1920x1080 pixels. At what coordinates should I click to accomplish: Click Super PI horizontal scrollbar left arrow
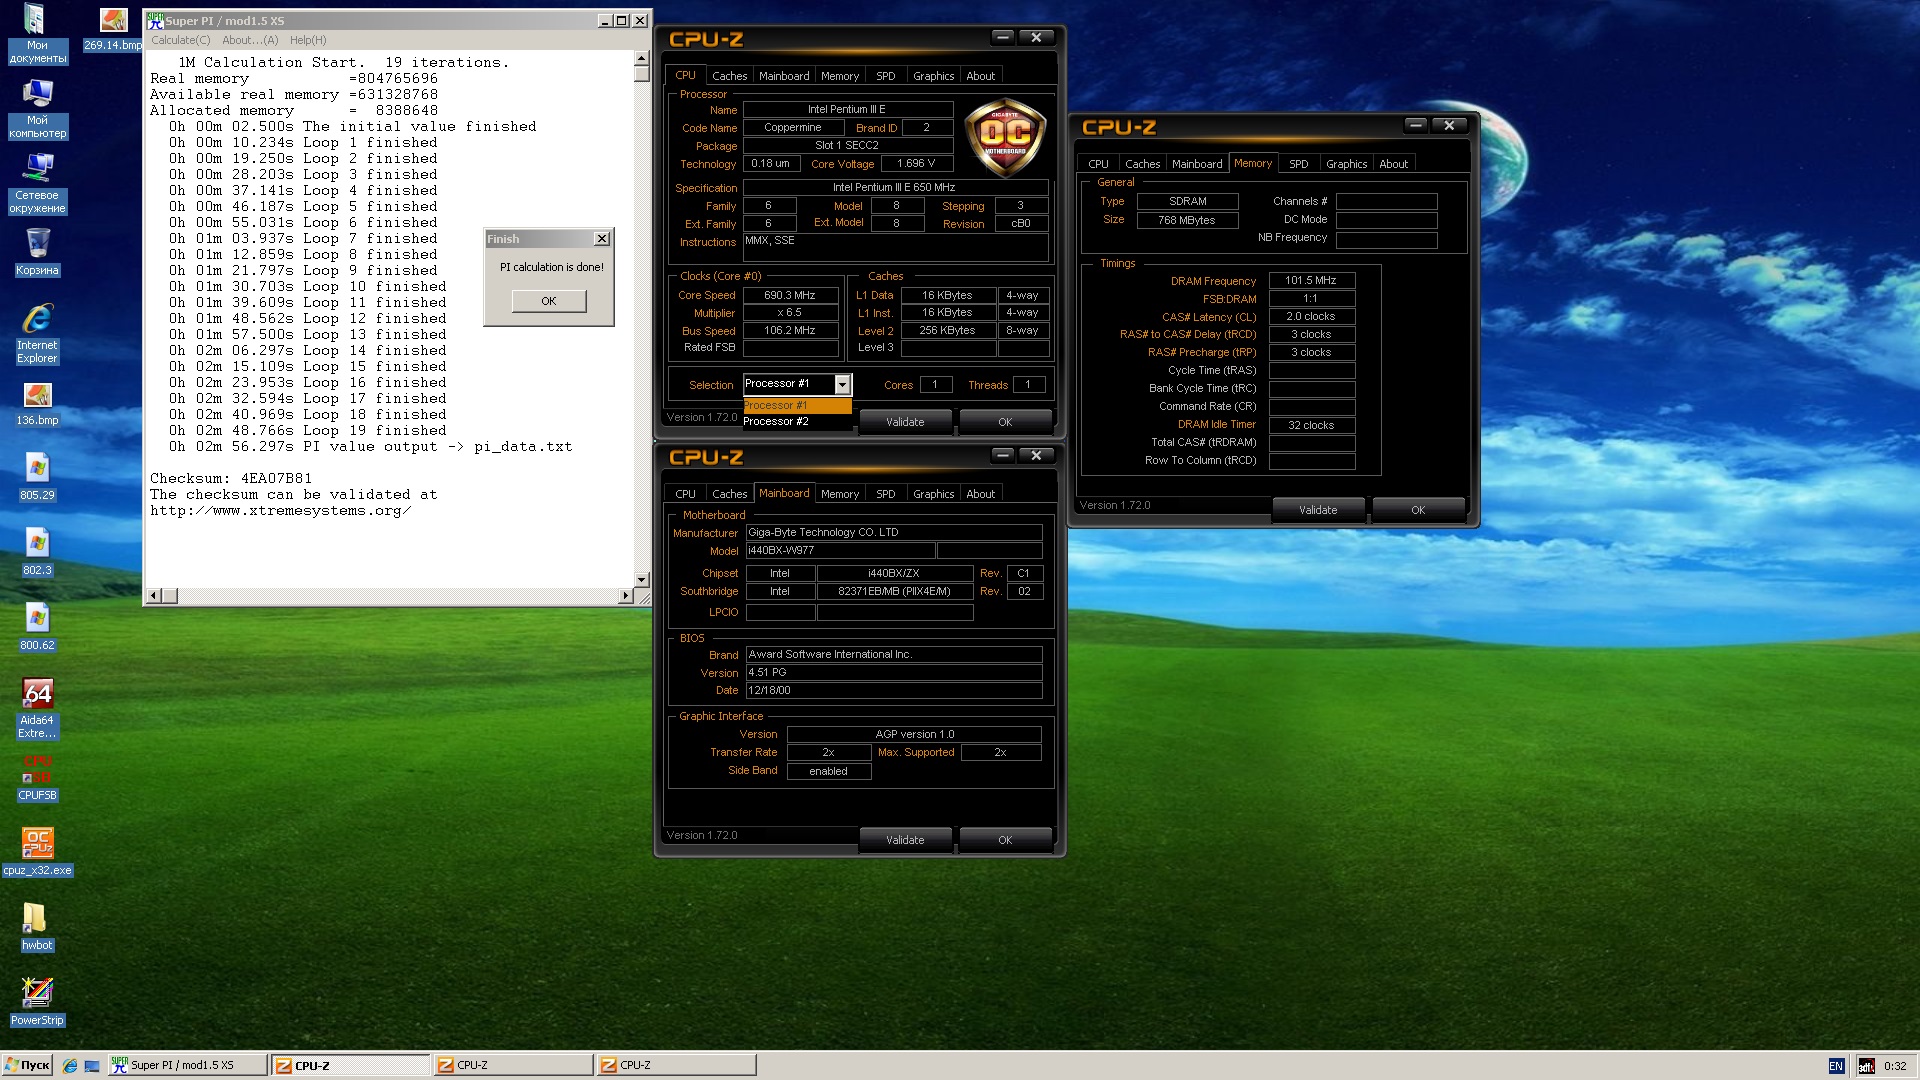click(x=154, y=596)
